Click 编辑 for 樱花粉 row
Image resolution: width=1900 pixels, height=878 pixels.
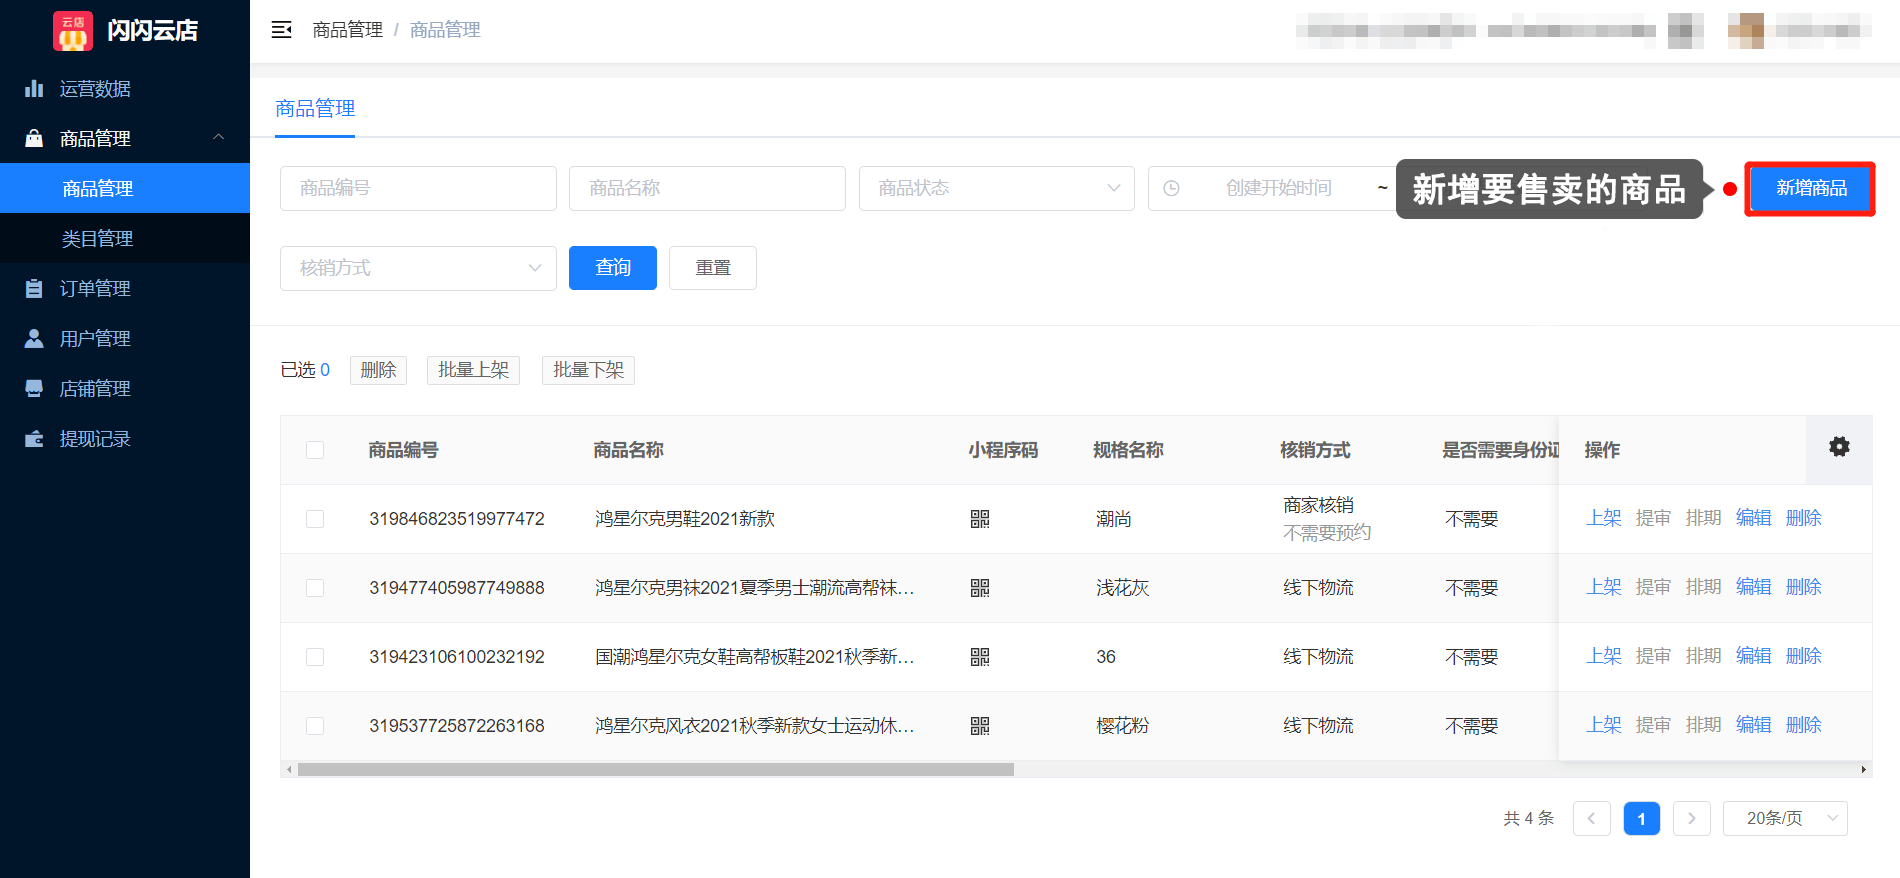click(1754, 725)
